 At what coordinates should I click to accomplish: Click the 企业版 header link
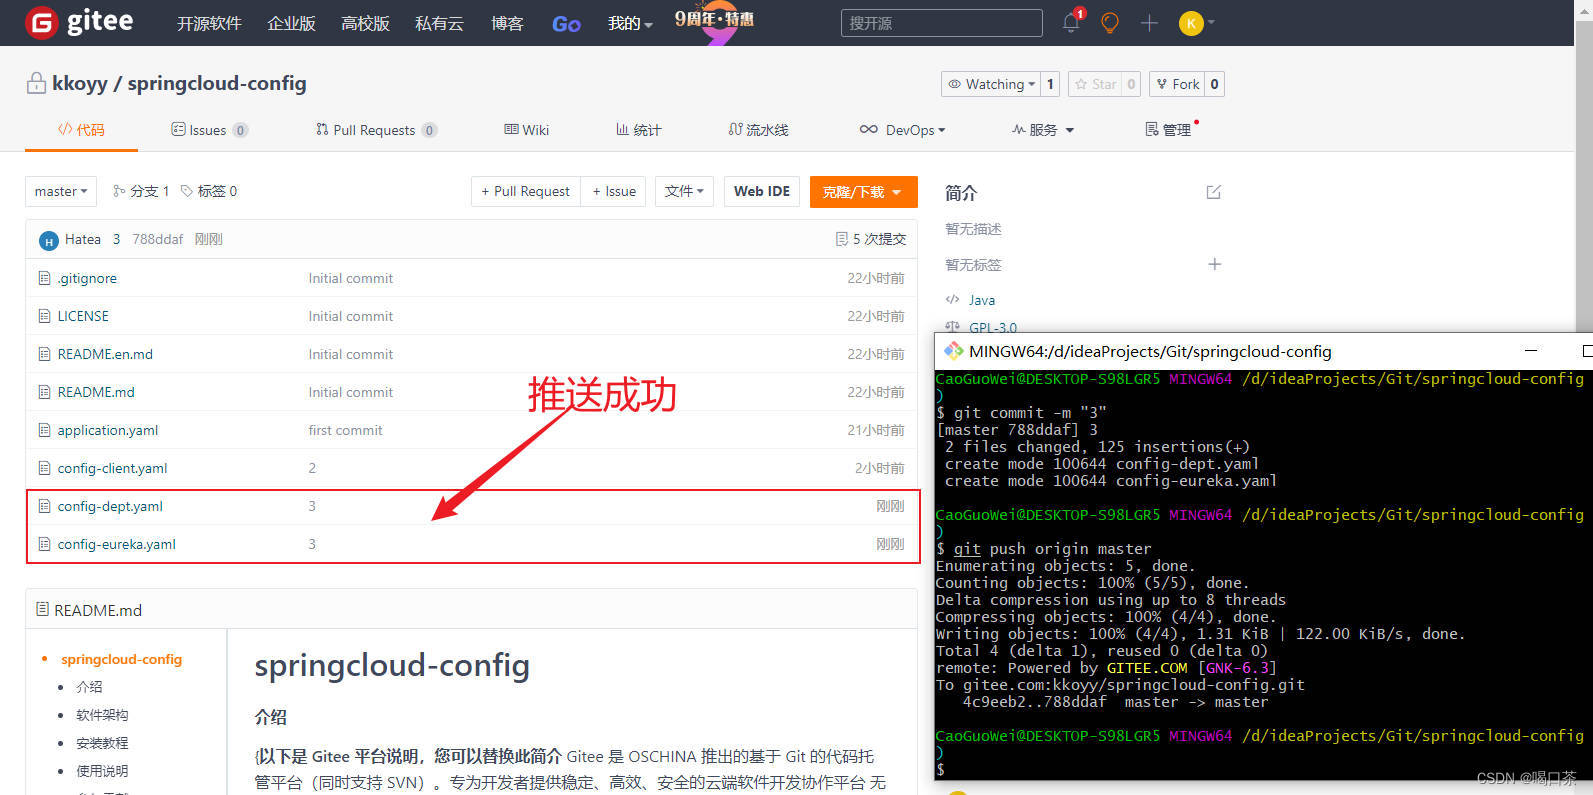(291, 23)
